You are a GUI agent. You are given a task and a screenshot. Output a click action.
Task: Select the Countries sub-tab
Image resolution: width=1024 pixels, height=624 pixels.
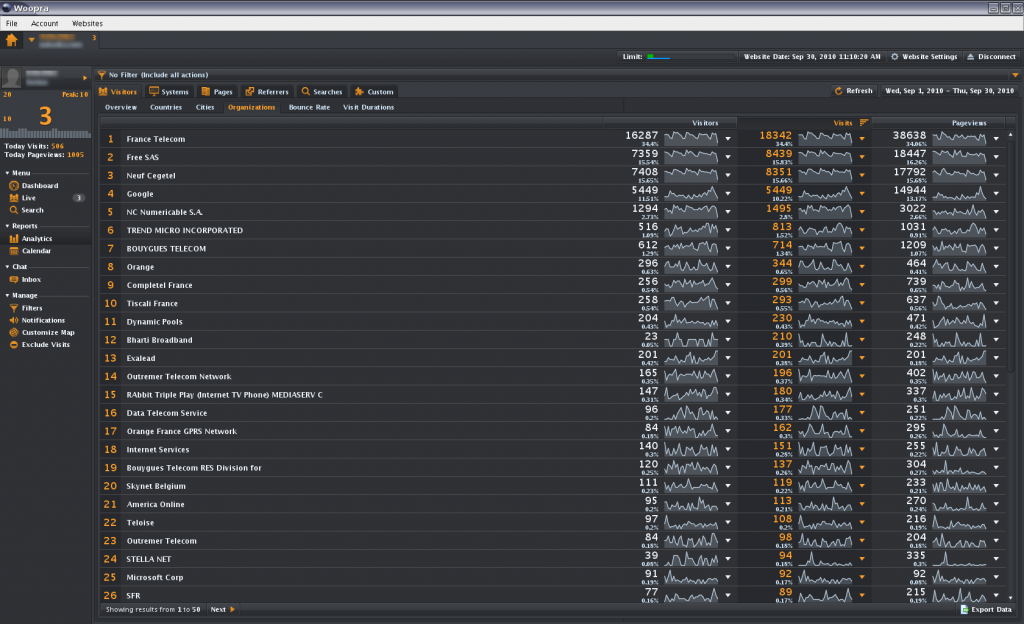click(166, 107)
